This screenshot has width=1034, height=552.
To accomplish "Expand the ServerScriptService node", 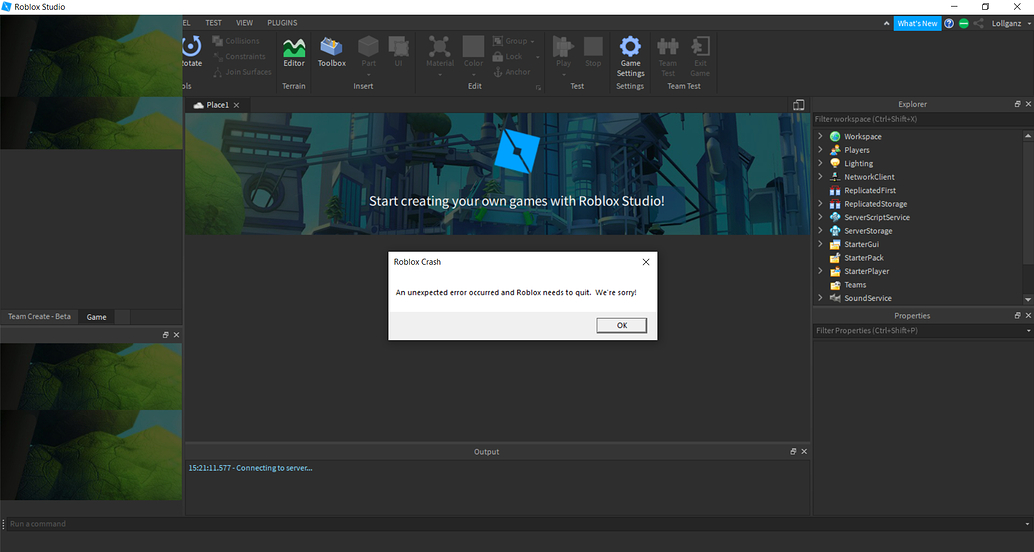I will [x=820, y=217].
